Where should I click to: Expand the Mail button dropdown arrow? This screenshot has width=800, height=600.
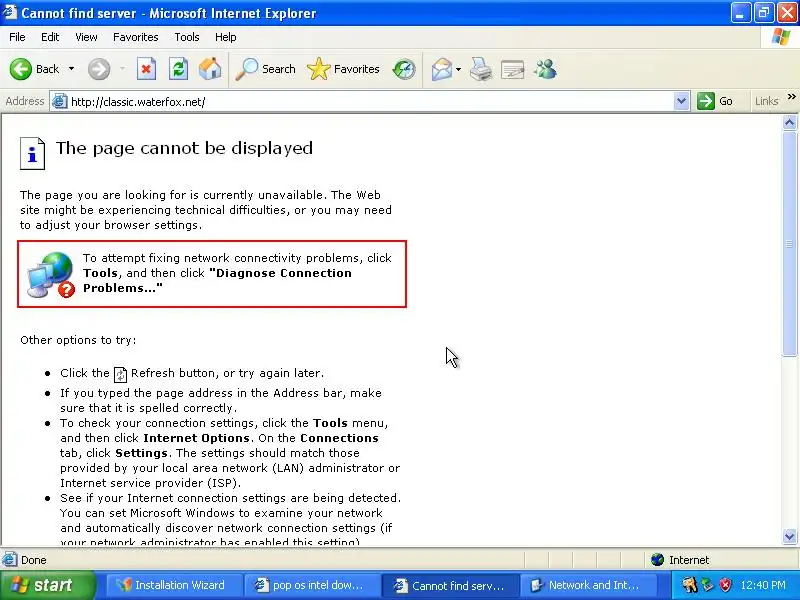coord(458,69)
